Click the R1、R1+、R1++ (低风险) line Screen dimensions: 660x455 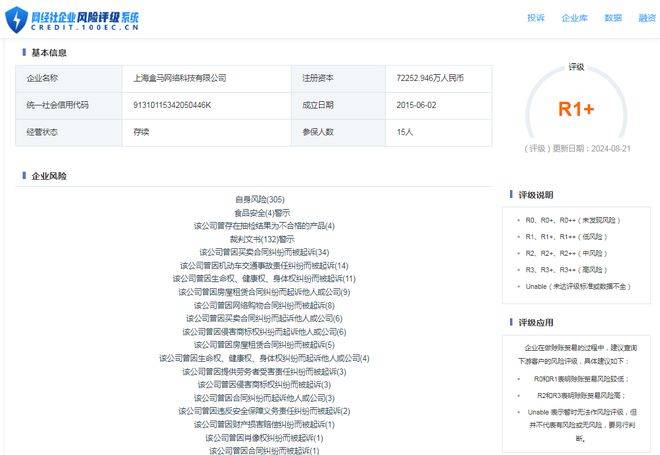coord(566,237)
